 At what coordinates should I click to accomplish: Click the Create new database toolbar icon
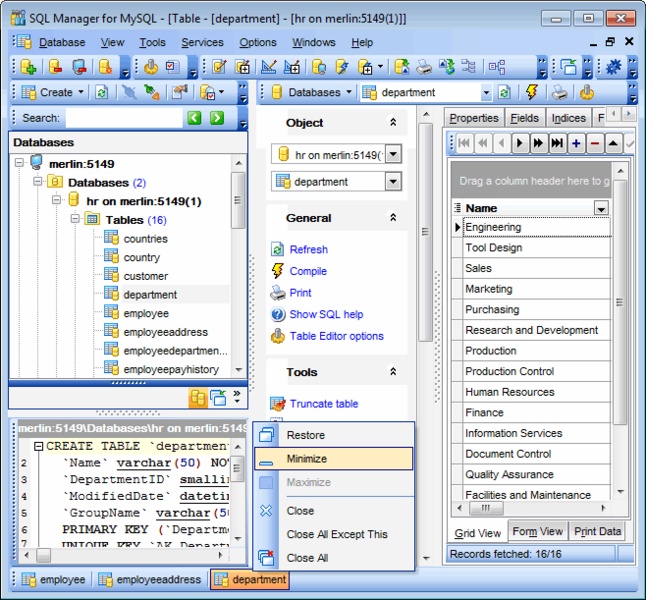point(28,67)
